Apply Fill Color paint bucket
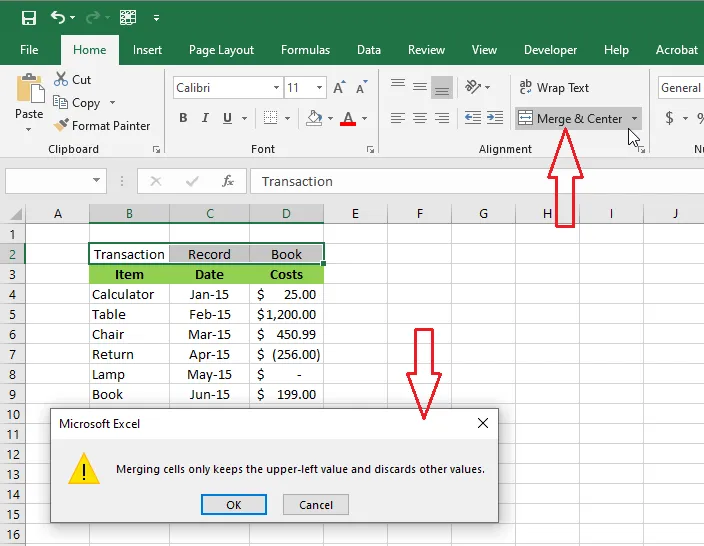The image size is (704, 546). [x=314, y=118]
